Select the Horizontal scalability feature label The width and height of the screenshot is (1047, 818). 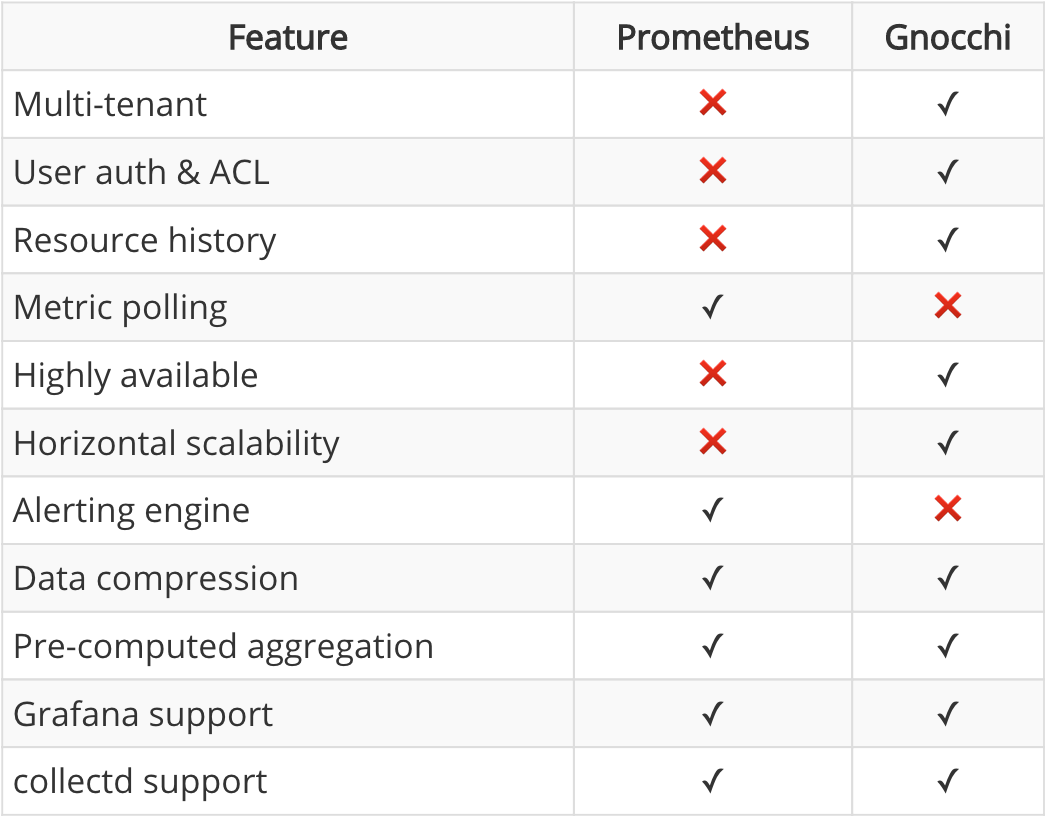tap(176, 443)
